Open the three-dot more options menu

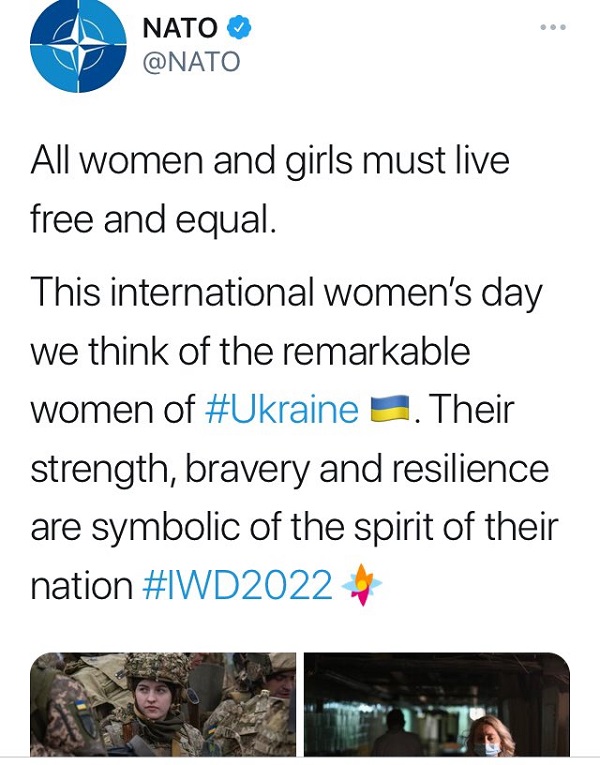(x=552, y=28)
